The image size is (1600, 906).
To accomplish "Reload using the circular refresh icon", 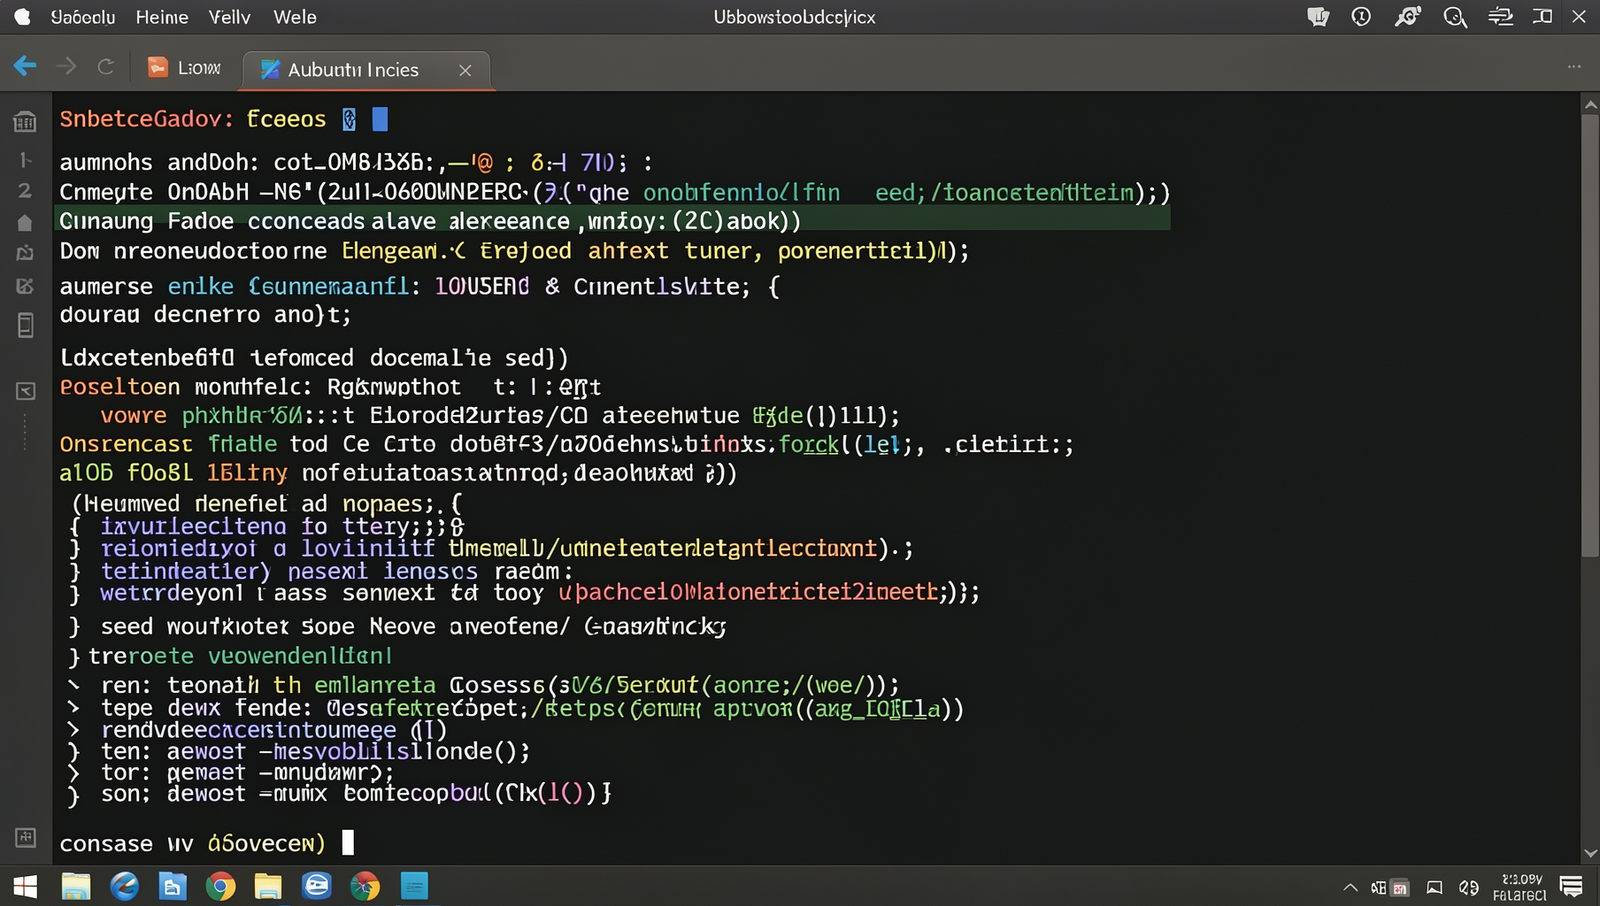I will [105, 66].
